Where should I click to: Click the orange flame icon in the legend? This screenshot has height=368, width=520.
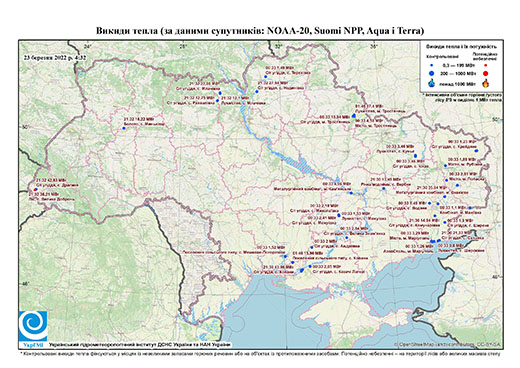point(485,83)
